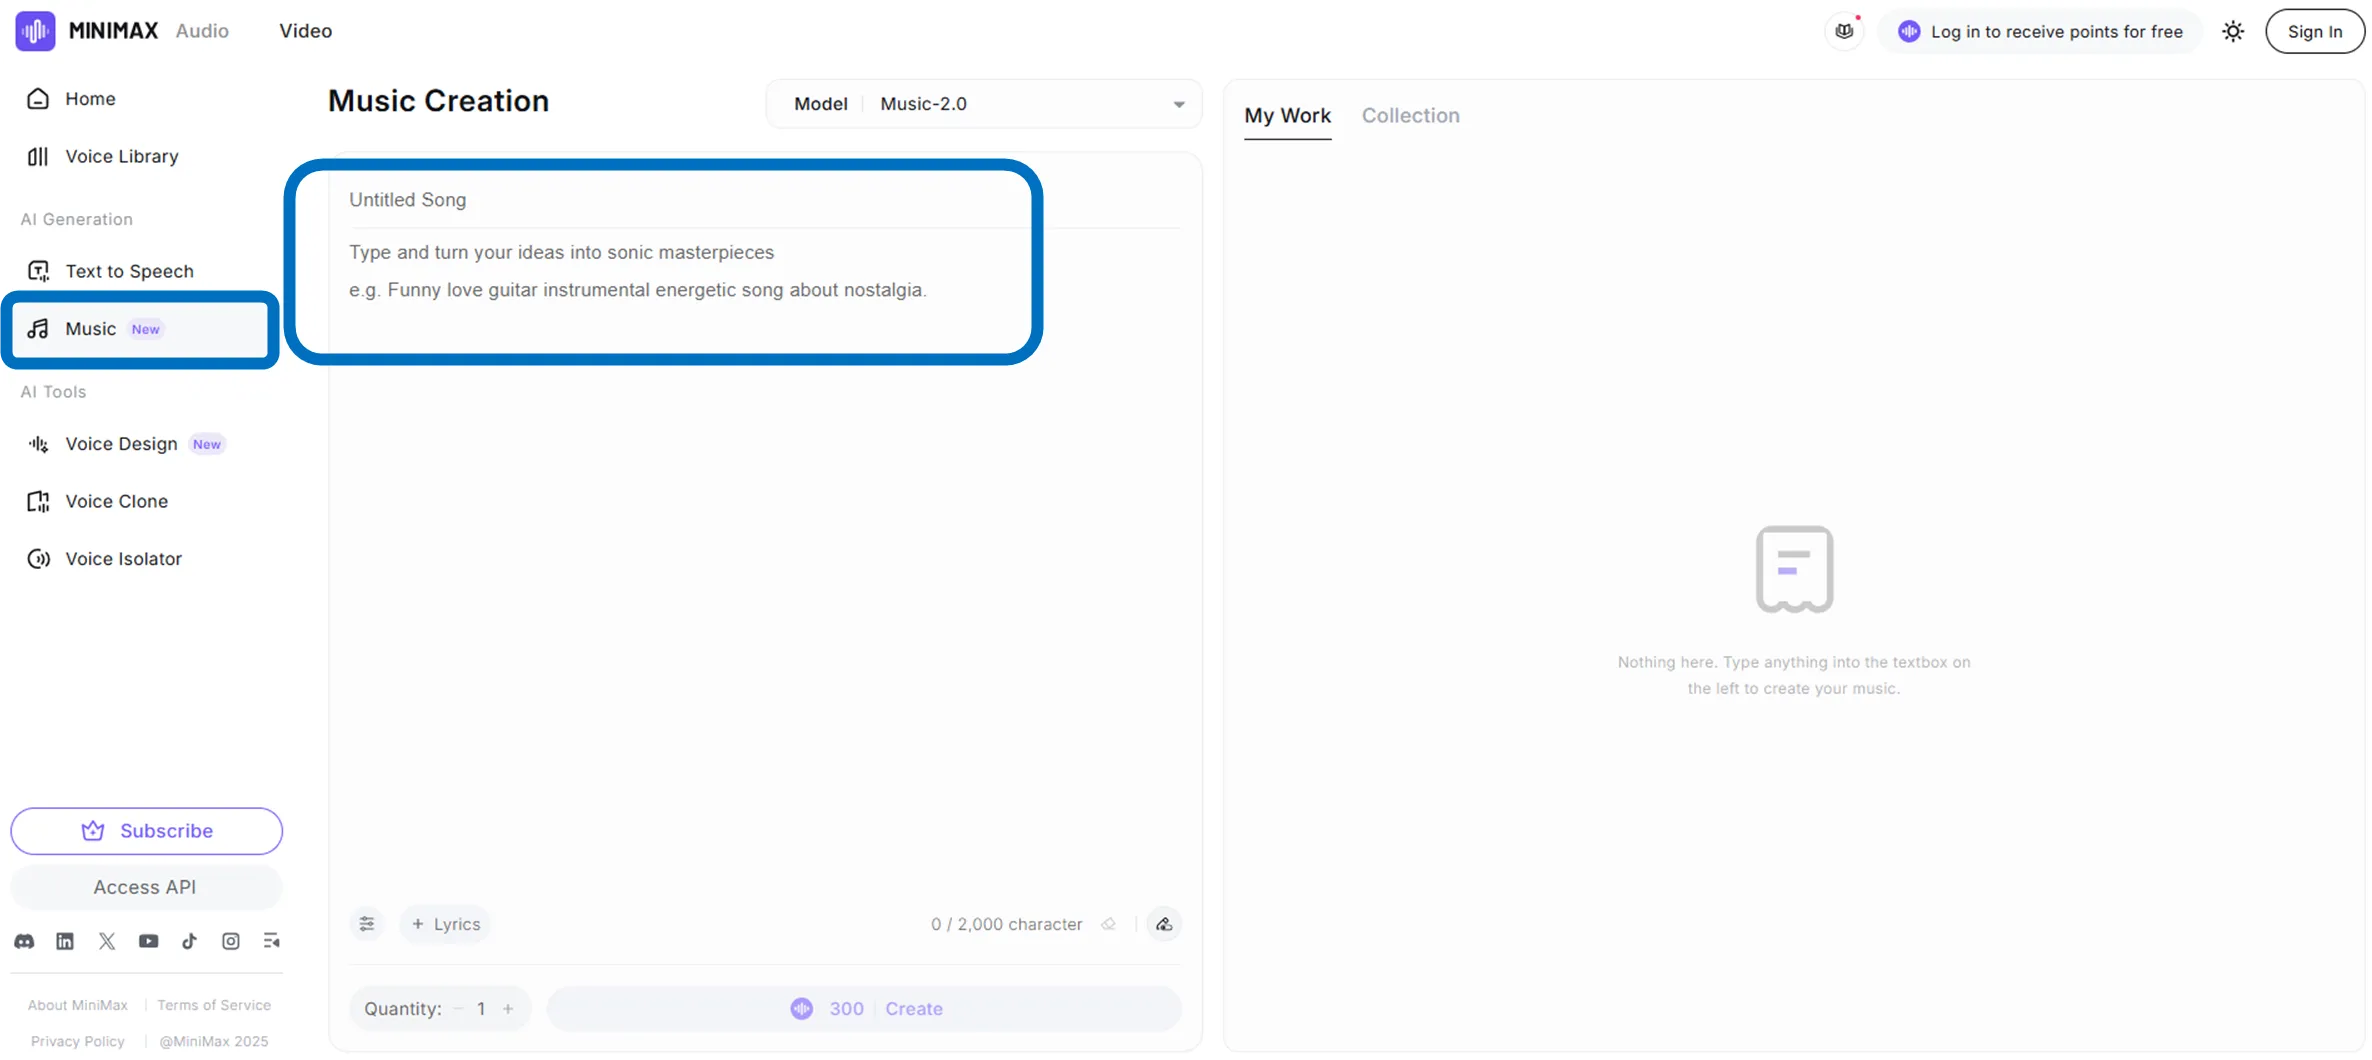2372x1060 pixels.
Task: Open the music settings sliders icon
Action: [367, 924]
